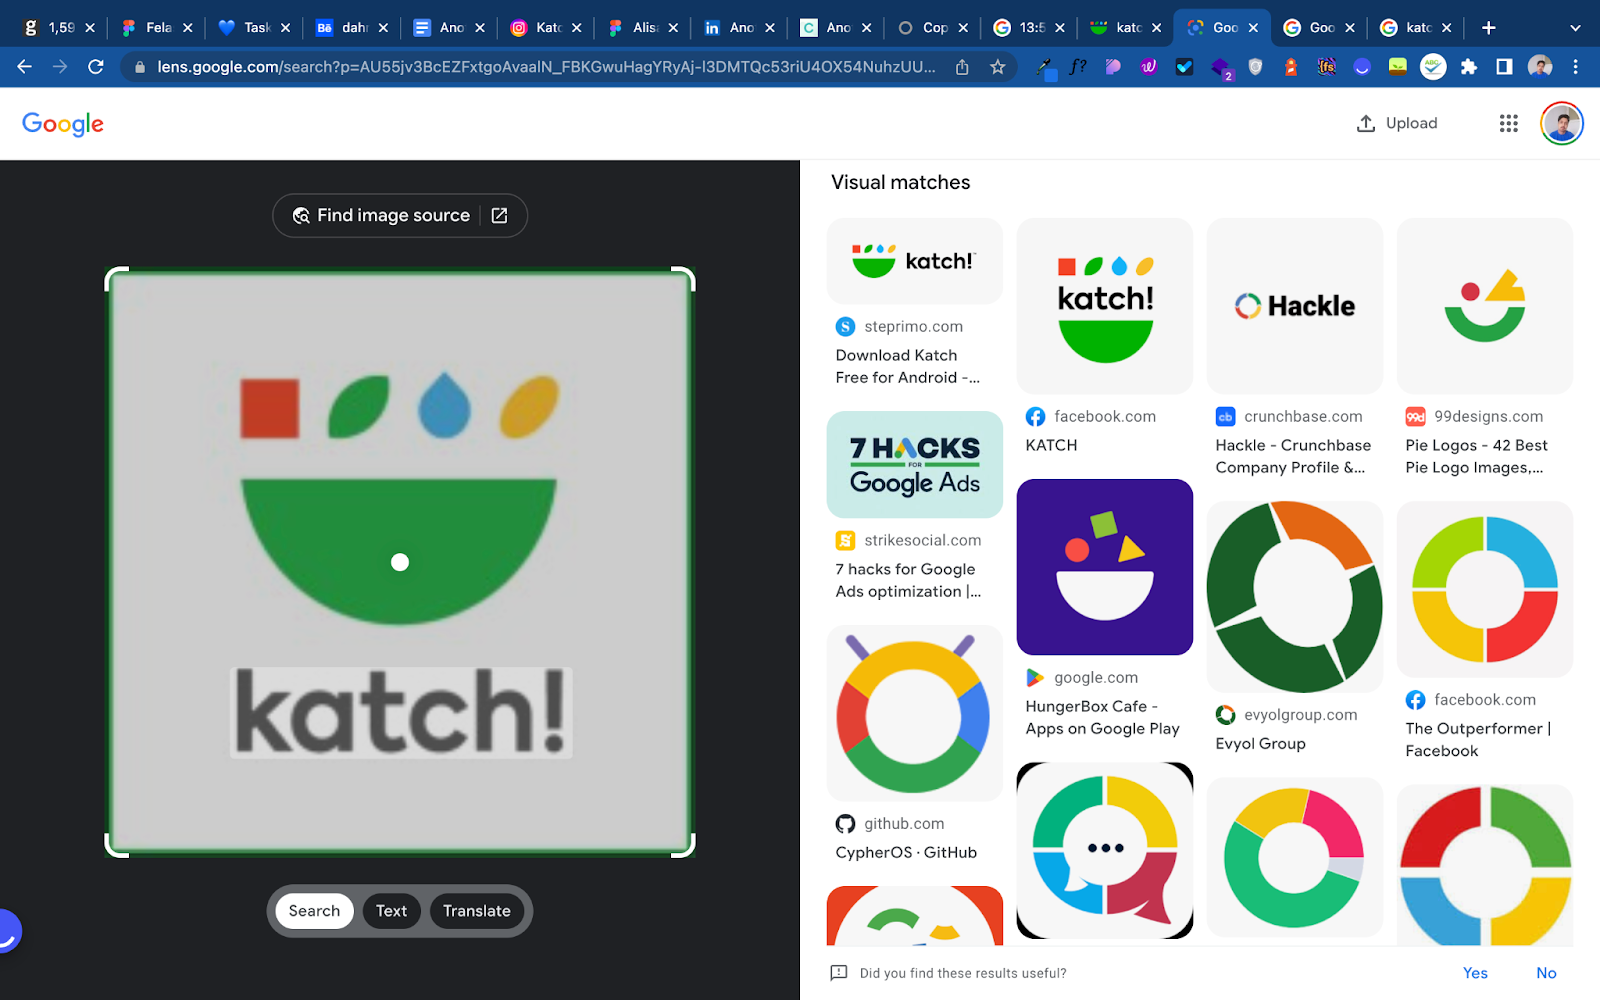Reload the current page
The image size is (1600, 1000).
click(x=96, y=67)
